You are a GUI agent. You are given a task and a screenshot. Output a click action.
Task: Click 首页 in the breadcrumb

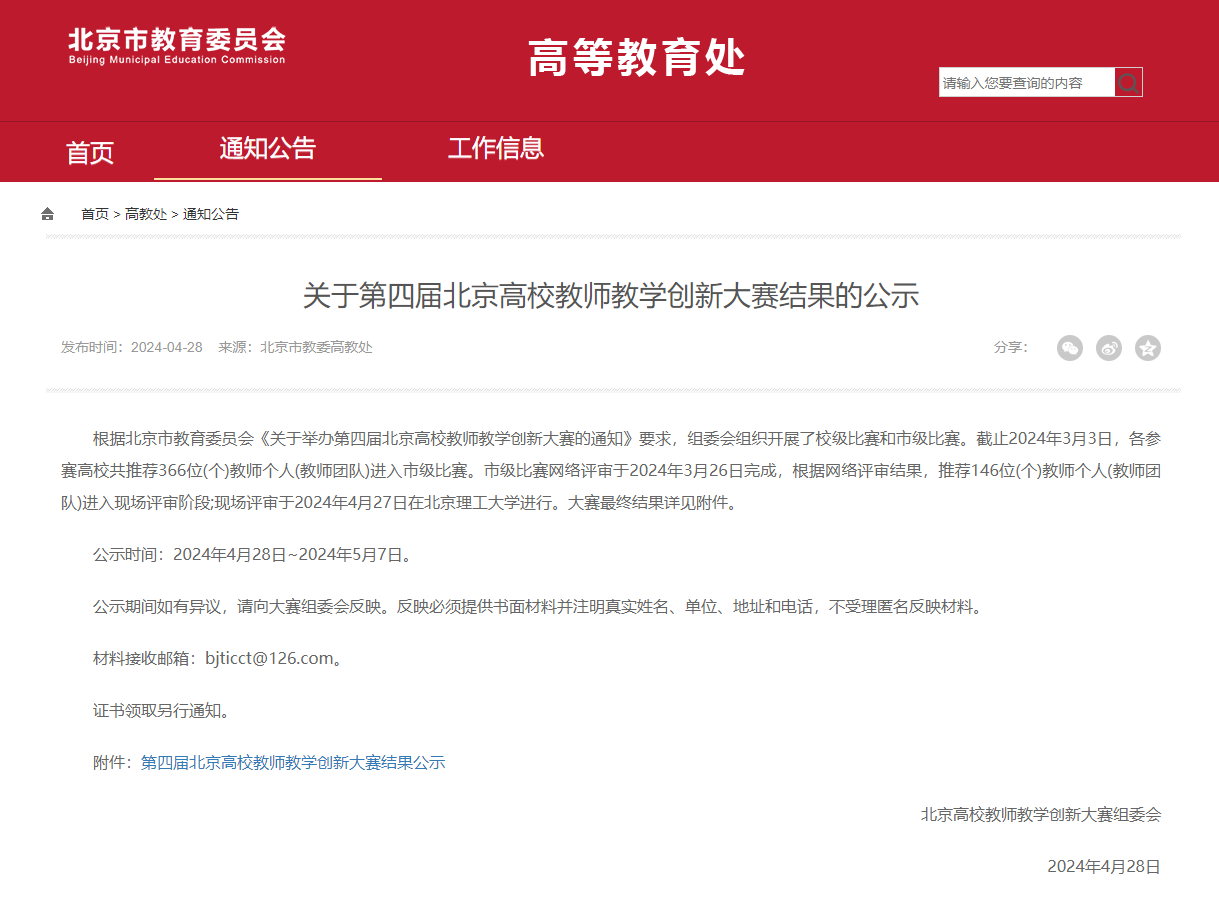(x=95, y=214)
